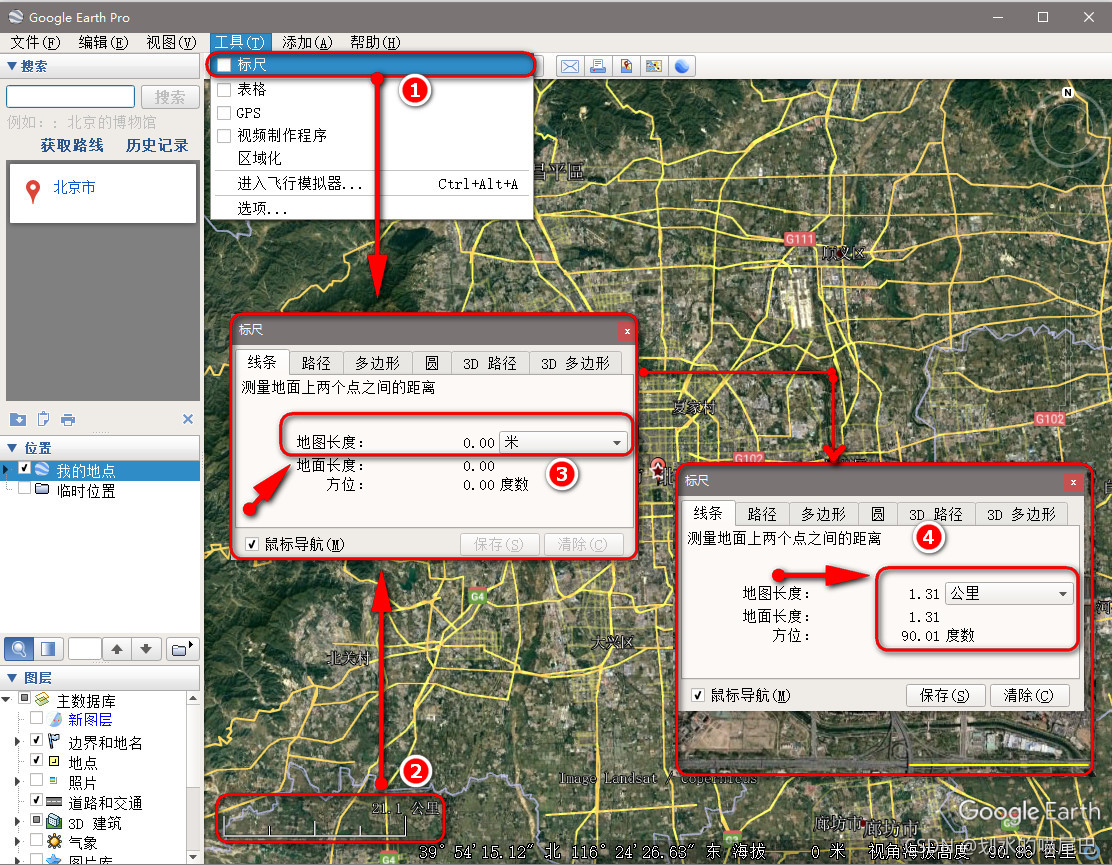Click the 气象 sun icon
Image resolution: width=1112 pixels, height=865 pixels.
[x=54, y=842]
